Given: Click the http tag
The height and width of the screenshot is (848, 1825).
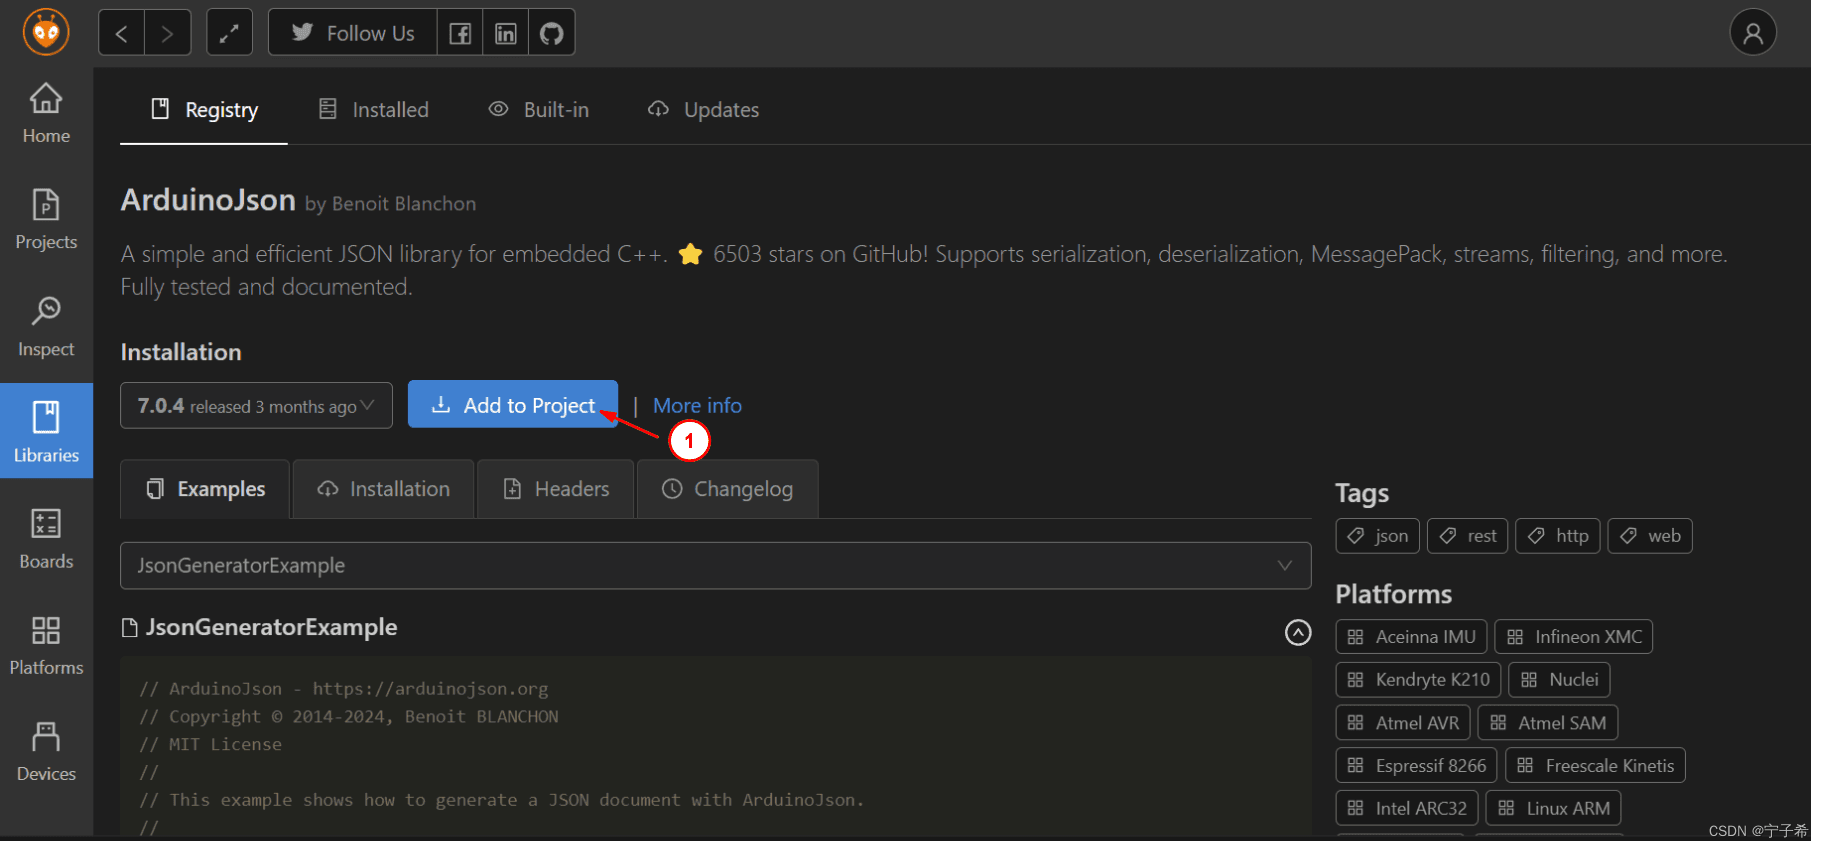Looking at the screenshot, I should pos(1558,536).
